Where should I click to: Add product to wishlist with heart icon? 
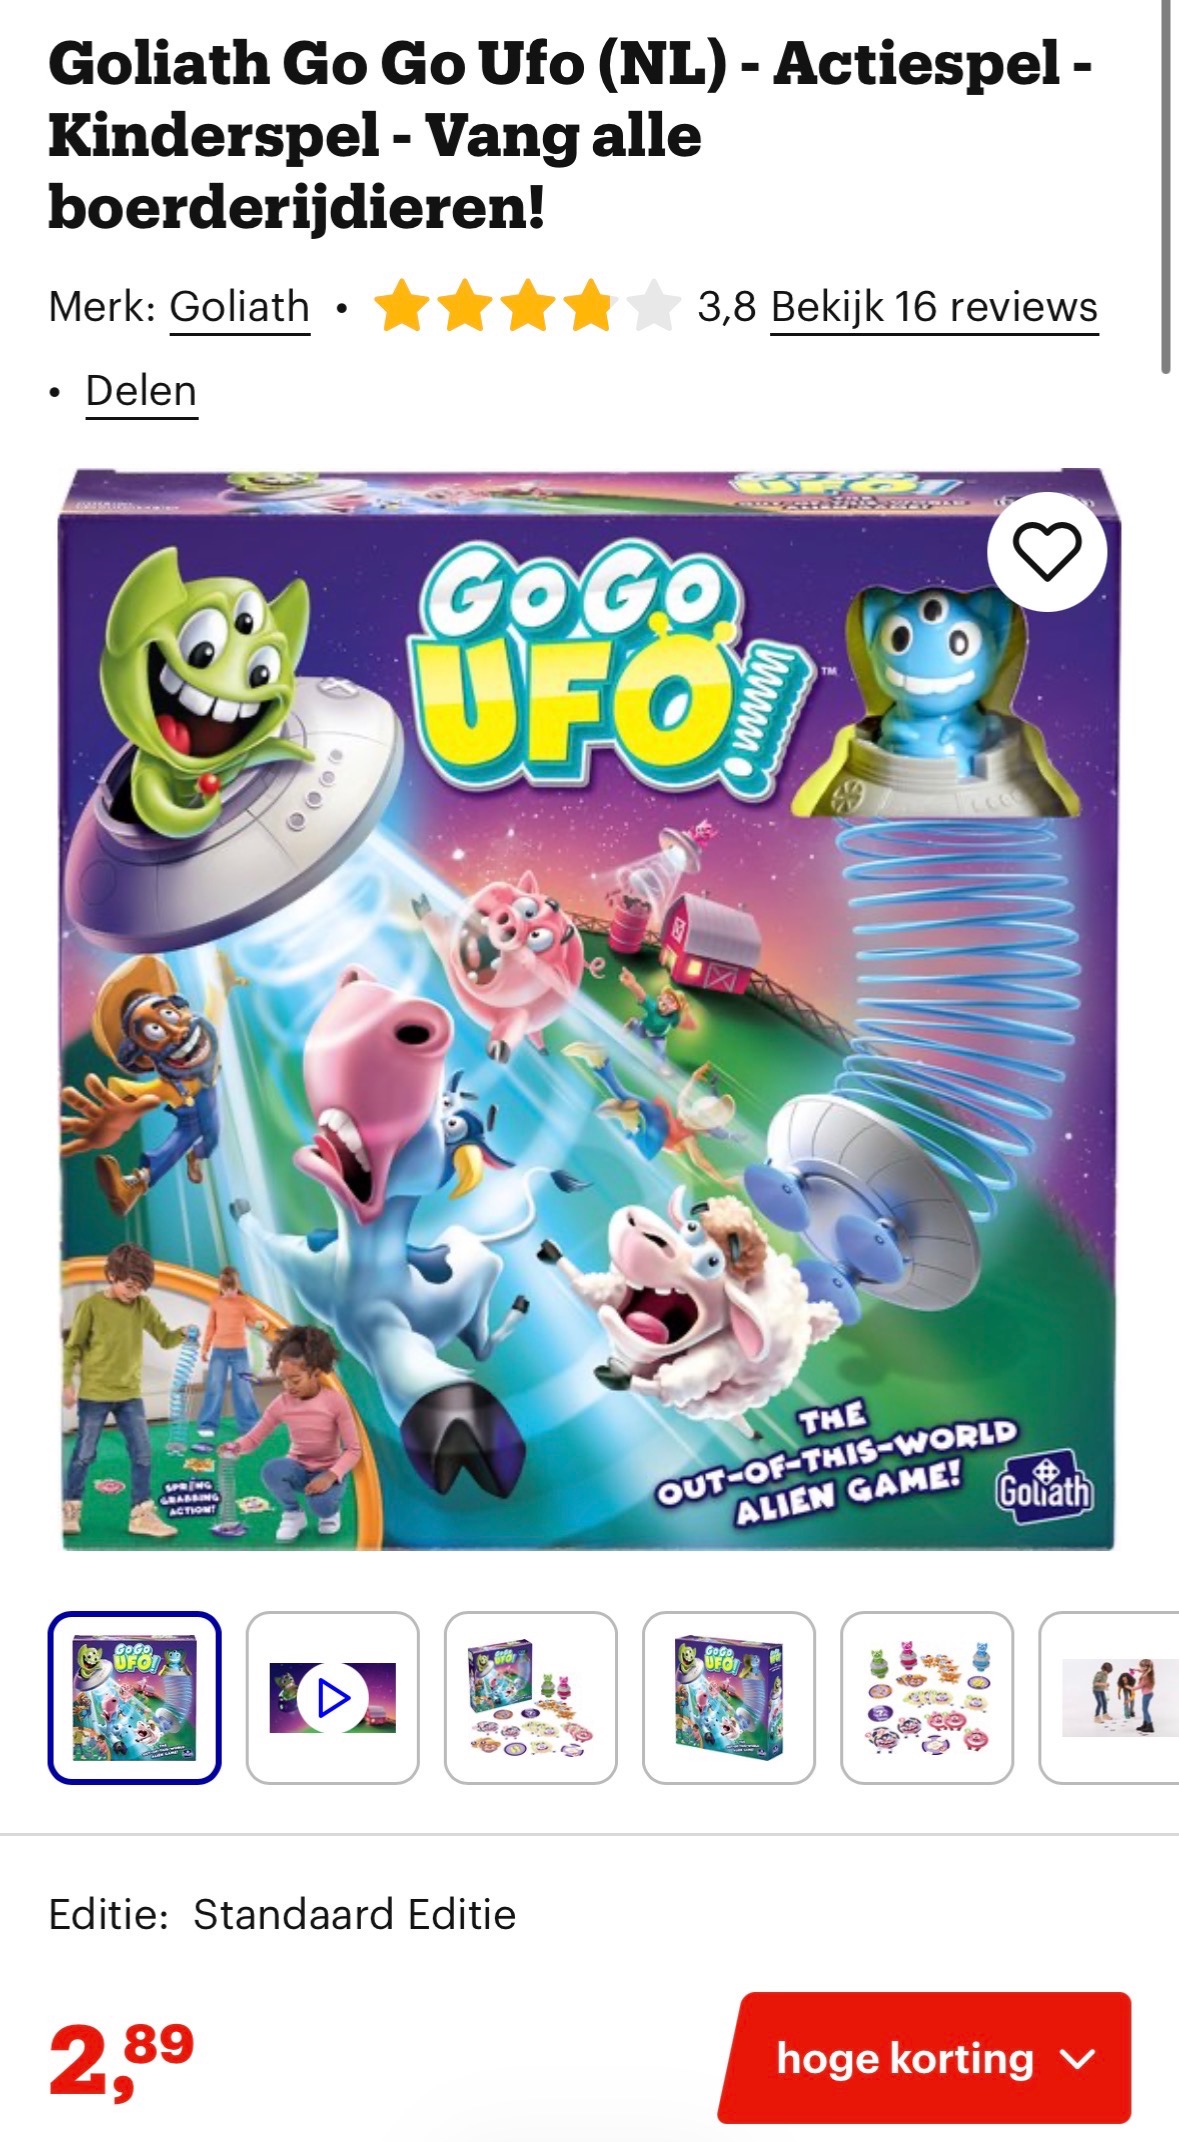(1047, 551)
